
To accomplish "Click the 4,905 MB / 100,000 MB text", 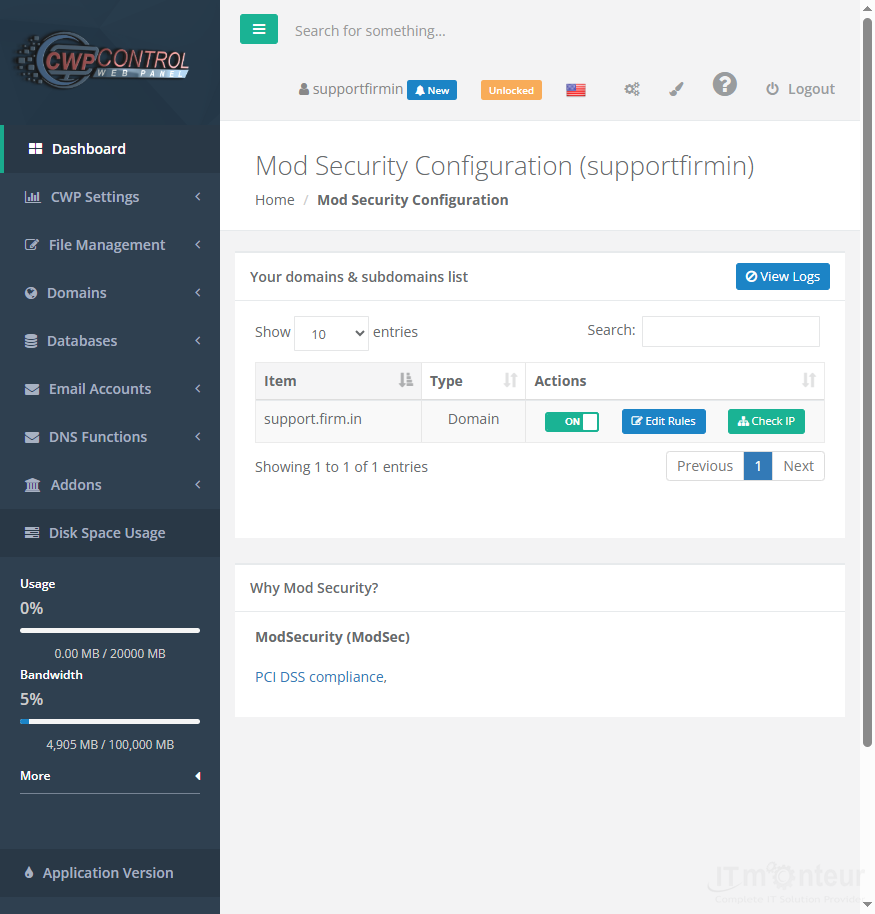I will [110, 745].
